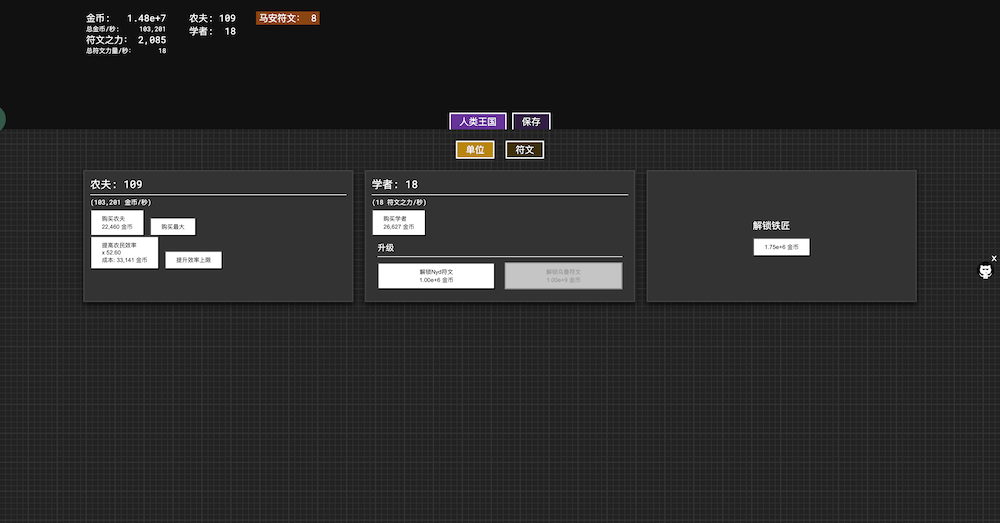Buy a scholar with 购买学者

coord(398,222)
